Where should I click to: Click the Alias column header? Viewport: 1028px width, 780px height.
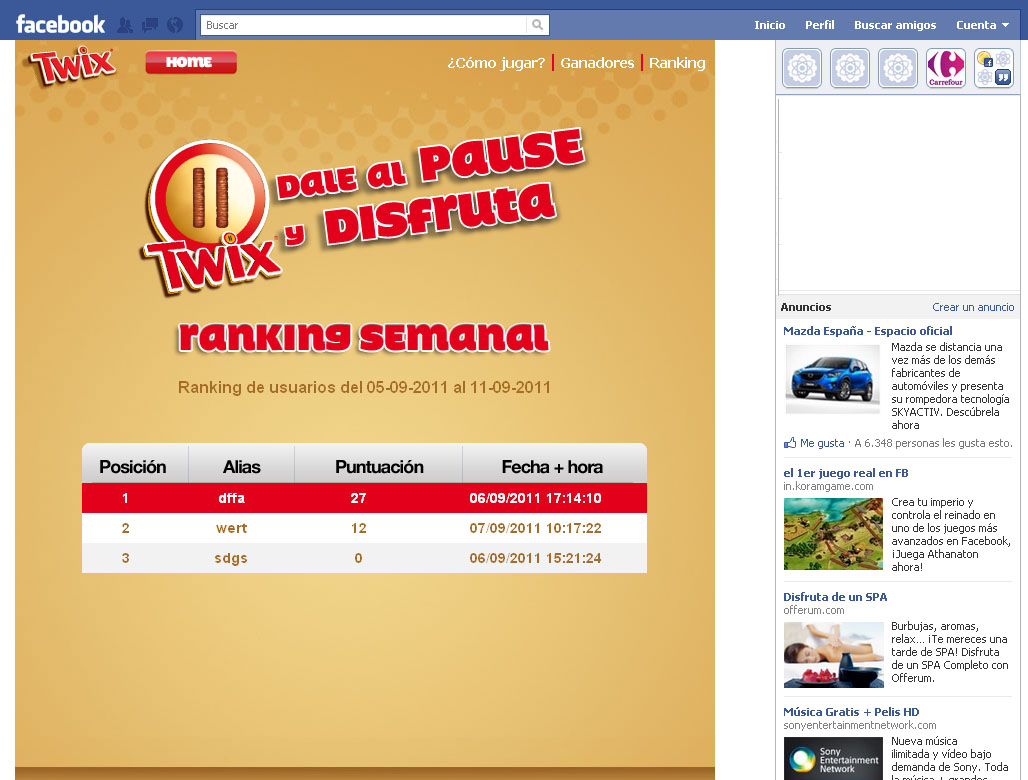pos(242,467)
